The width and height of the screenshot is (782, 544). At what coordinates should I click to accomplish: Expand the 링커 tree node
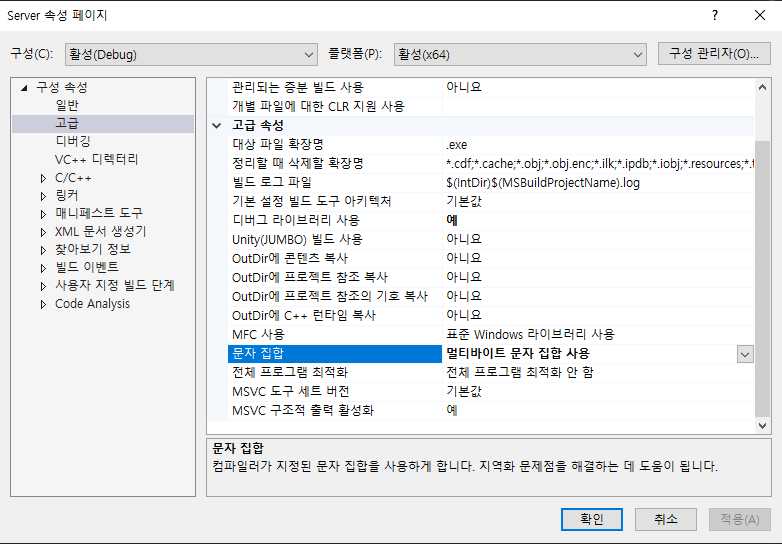tap(43, 196)
